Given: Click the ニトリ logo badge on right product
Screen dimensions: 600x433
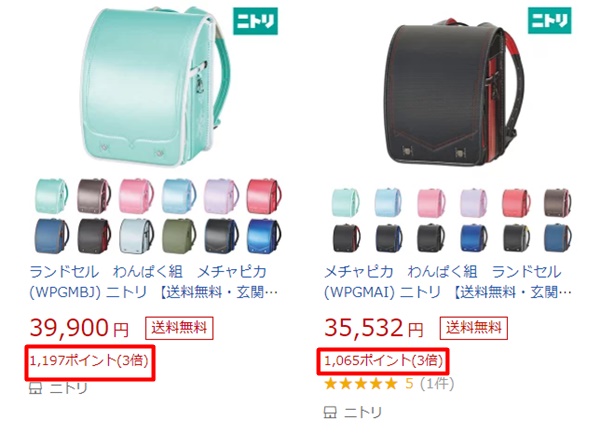Looking at the screenshot, I should click(549, 20).
